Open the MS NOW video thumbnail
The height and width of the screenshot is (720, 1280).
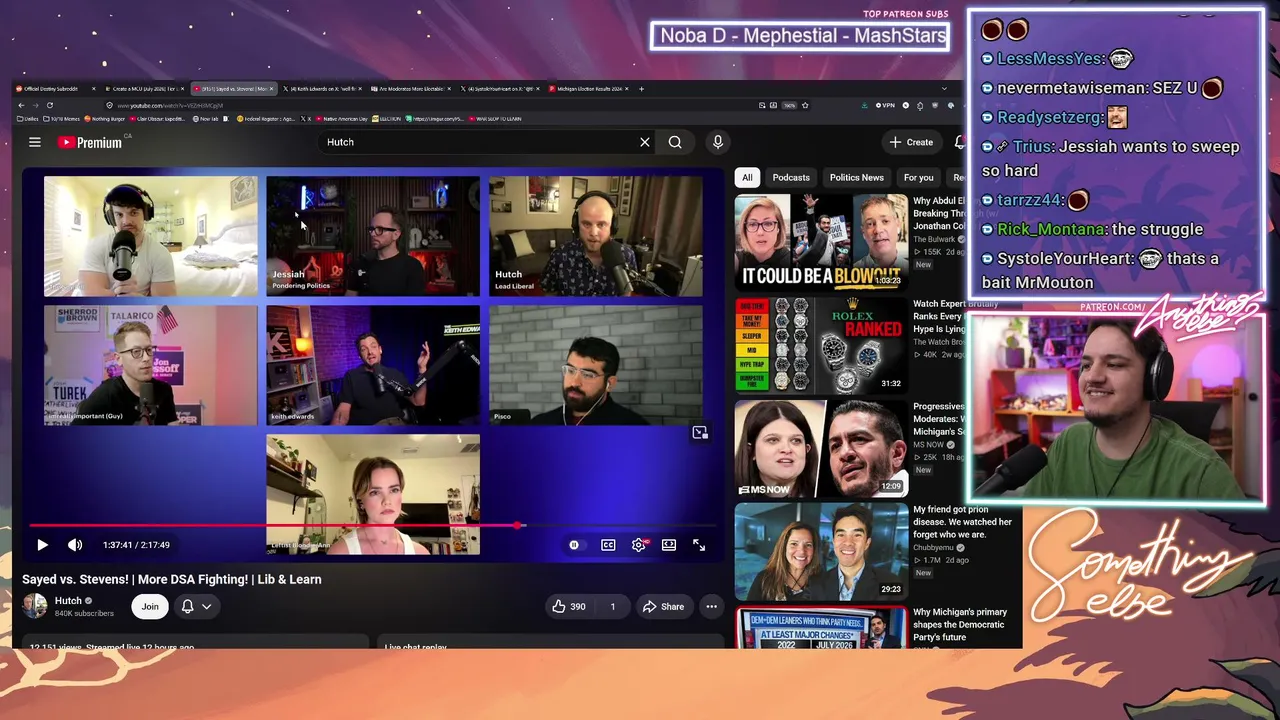[x=821, y=448]
